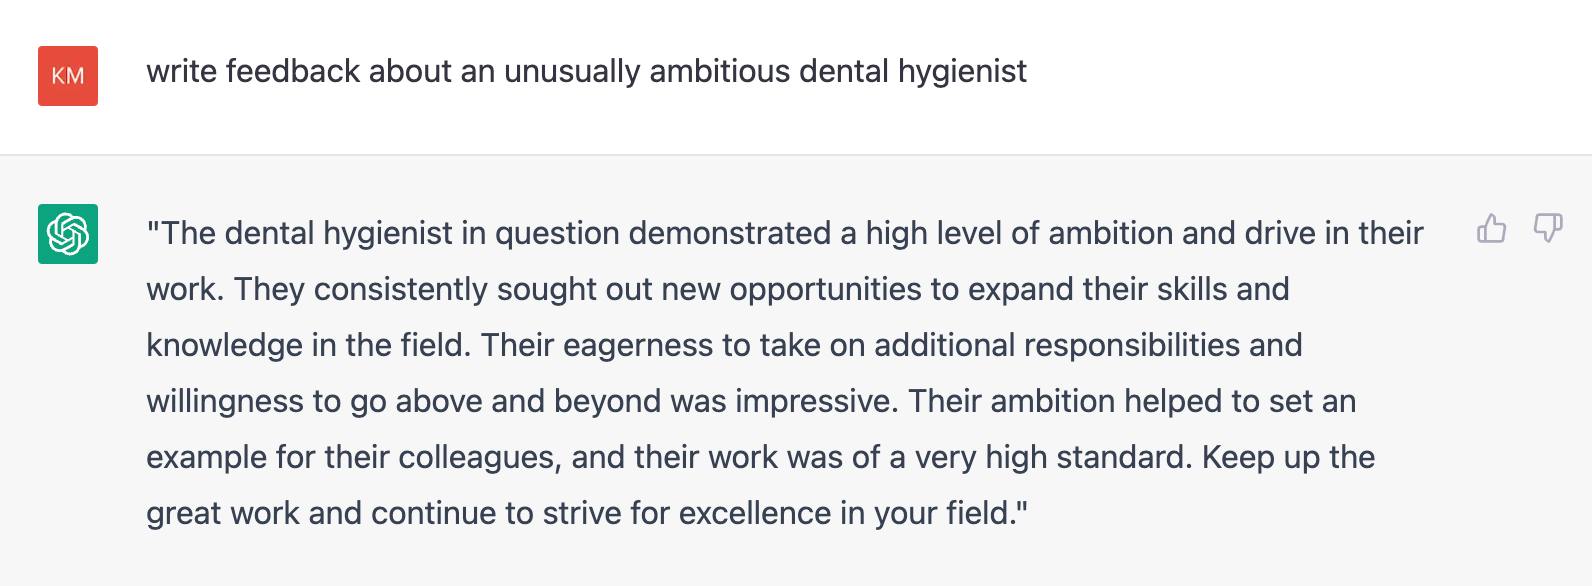
Task: Click the phrase "Keep up the" in the response
Action: 1288,457
